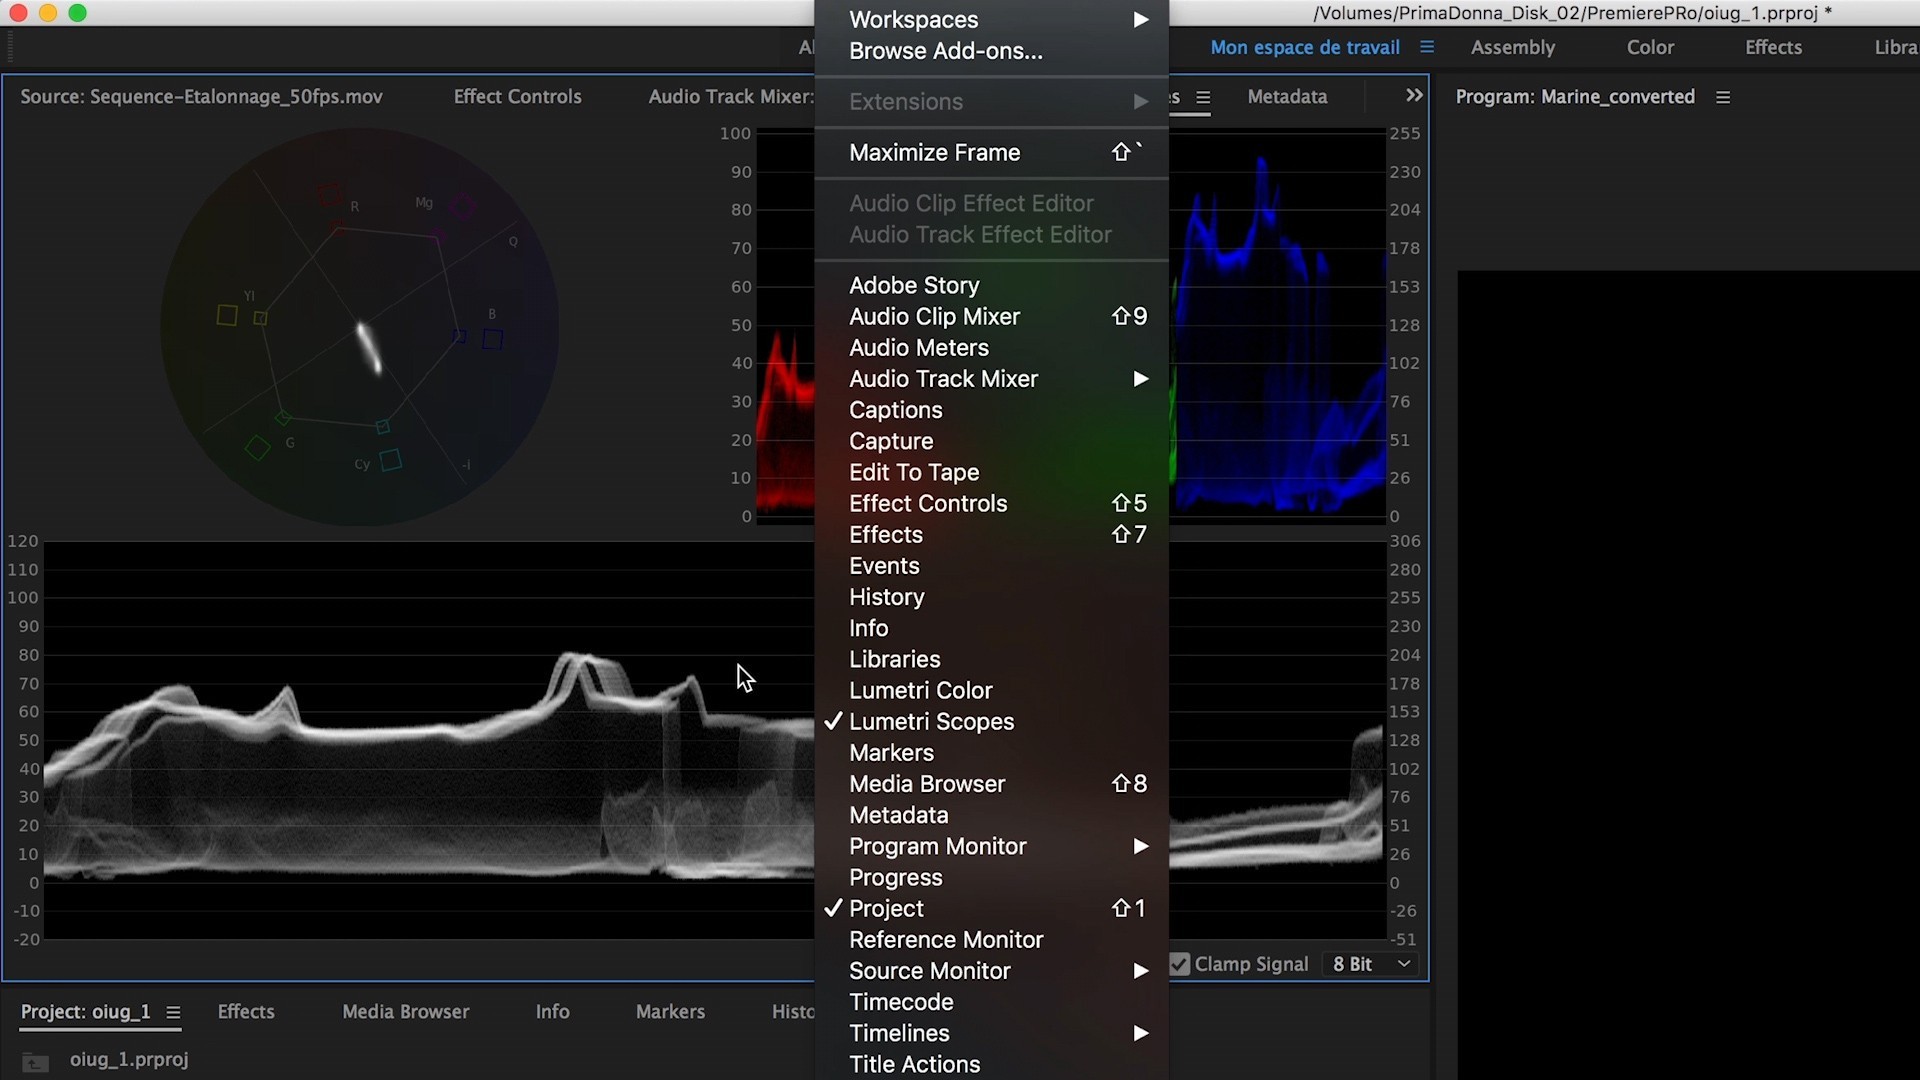Toggle the checked Project menu item
The image size is (1920, 1080).
tap(992, 909)
